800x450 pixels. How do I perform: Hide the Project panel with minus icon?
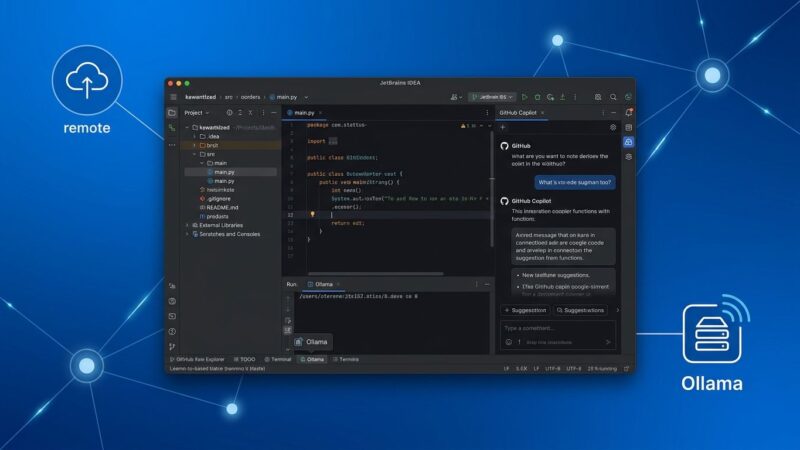[x=274, y=113]
